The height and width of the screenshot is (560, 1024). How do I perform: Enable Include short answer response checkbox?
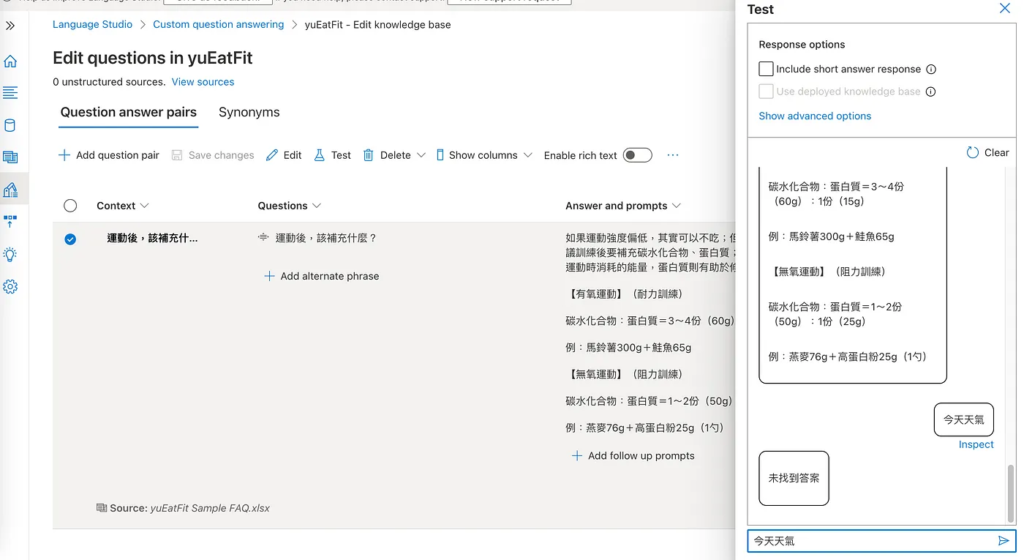tap(766, 69)
